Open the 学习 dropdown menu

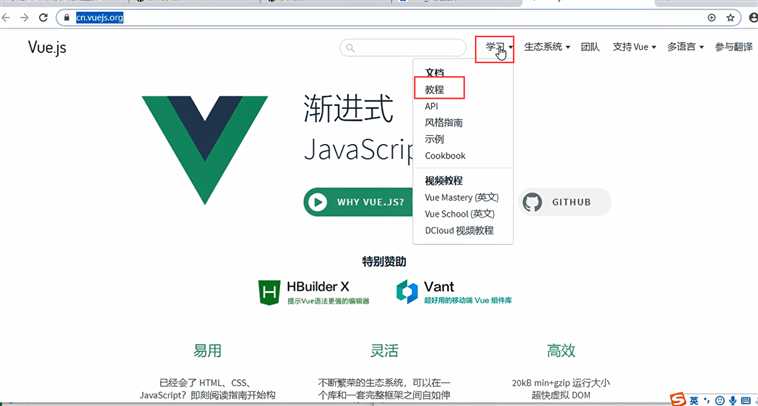click(499, 47)
